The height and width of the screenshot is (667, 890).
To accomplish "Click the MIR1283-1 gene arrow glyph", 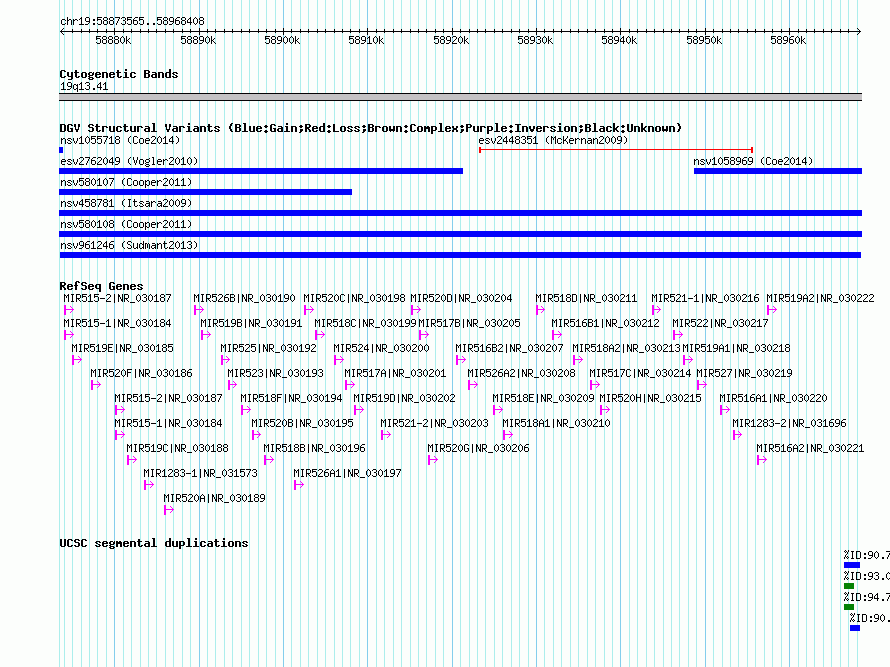I will tap(149, 485).
